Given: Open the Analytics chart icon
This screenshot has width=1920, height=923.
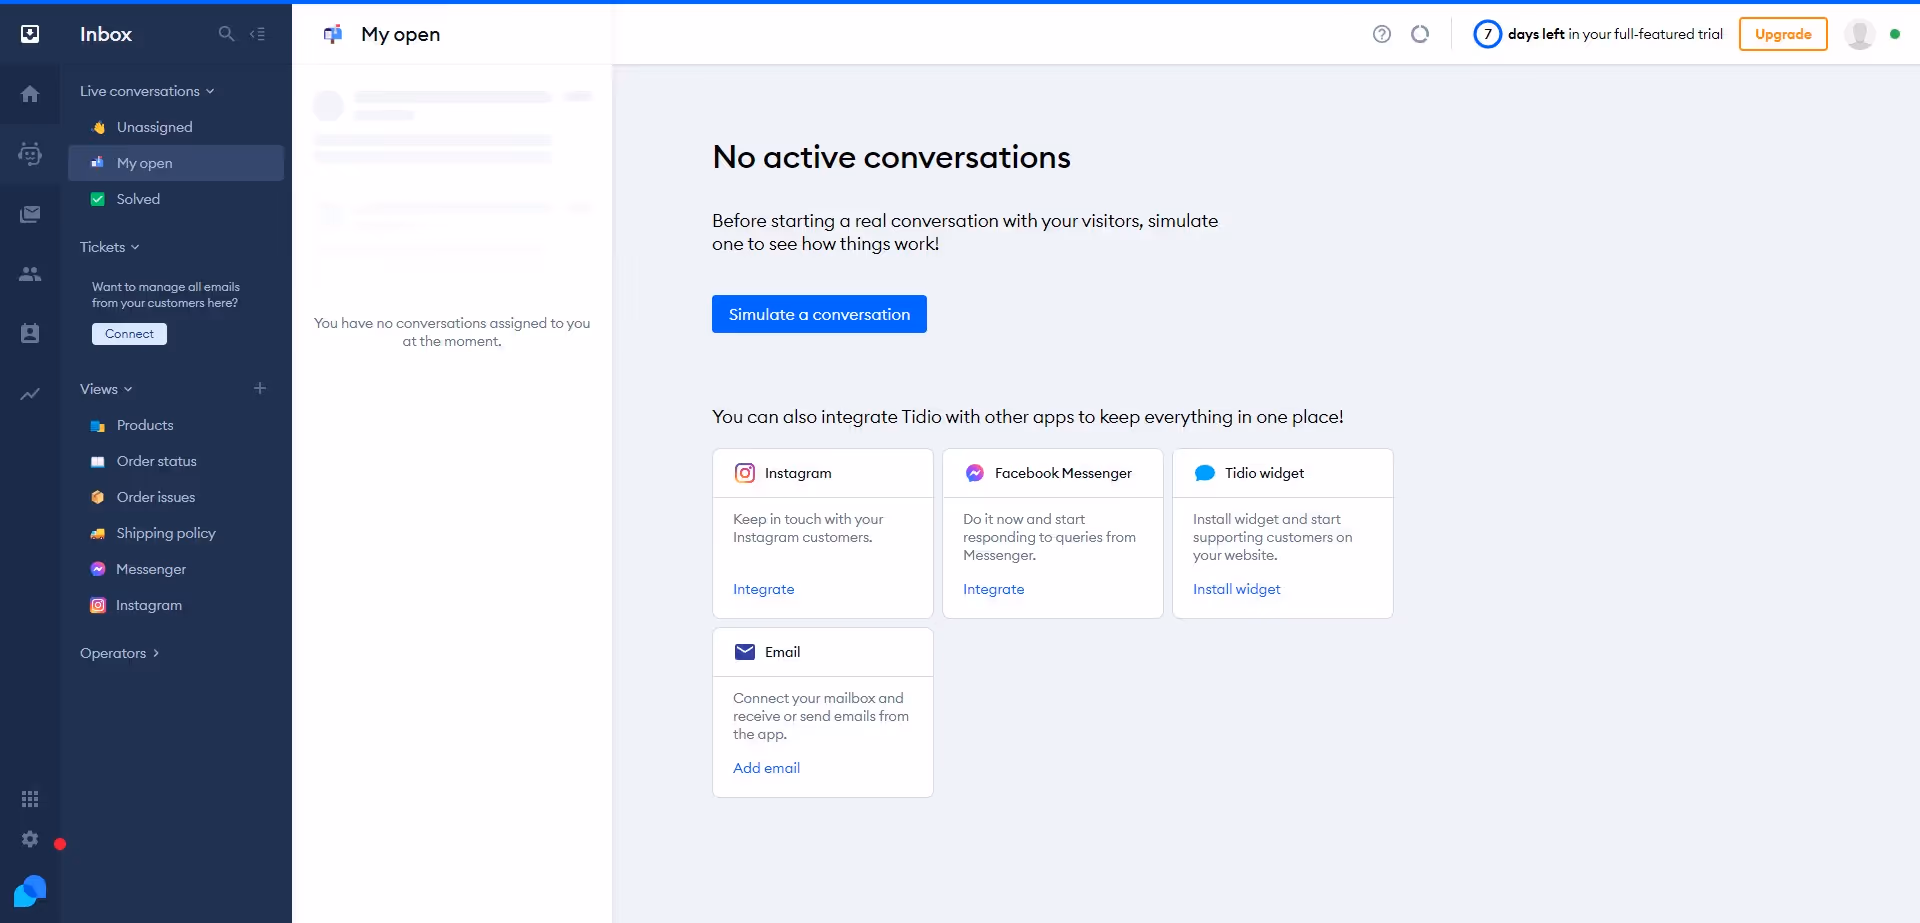Looking at the screenshot, I should pos(30,394).
